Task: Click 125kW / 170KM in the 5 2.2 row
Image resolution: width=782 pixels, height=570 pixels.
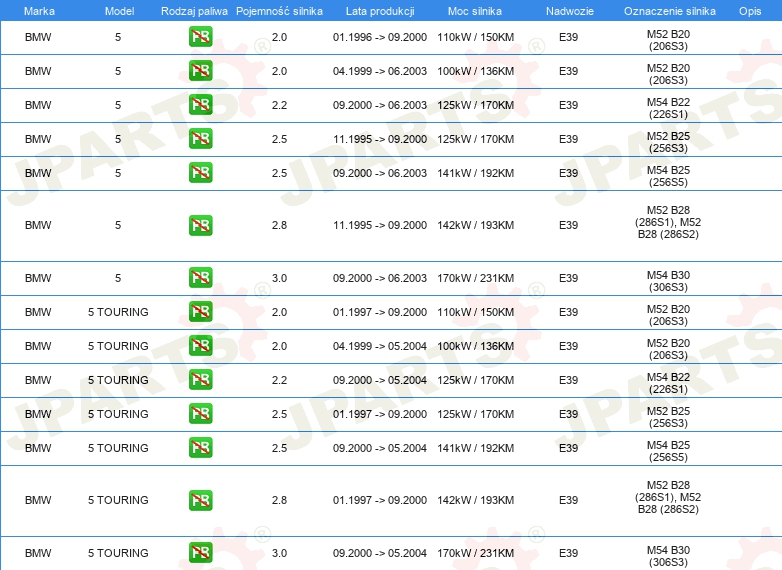Action: 475,105
